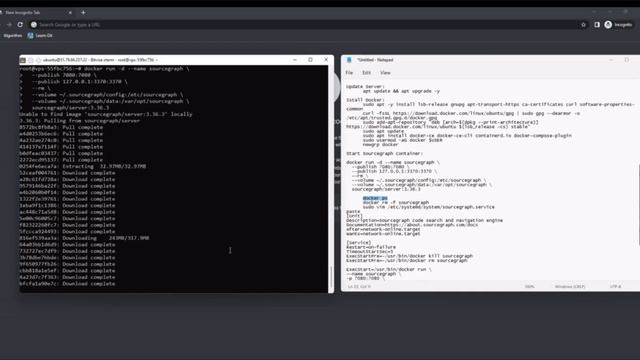640x360 pixels.
Task: Bookmark this page with star icon
Action: point(583,24)
